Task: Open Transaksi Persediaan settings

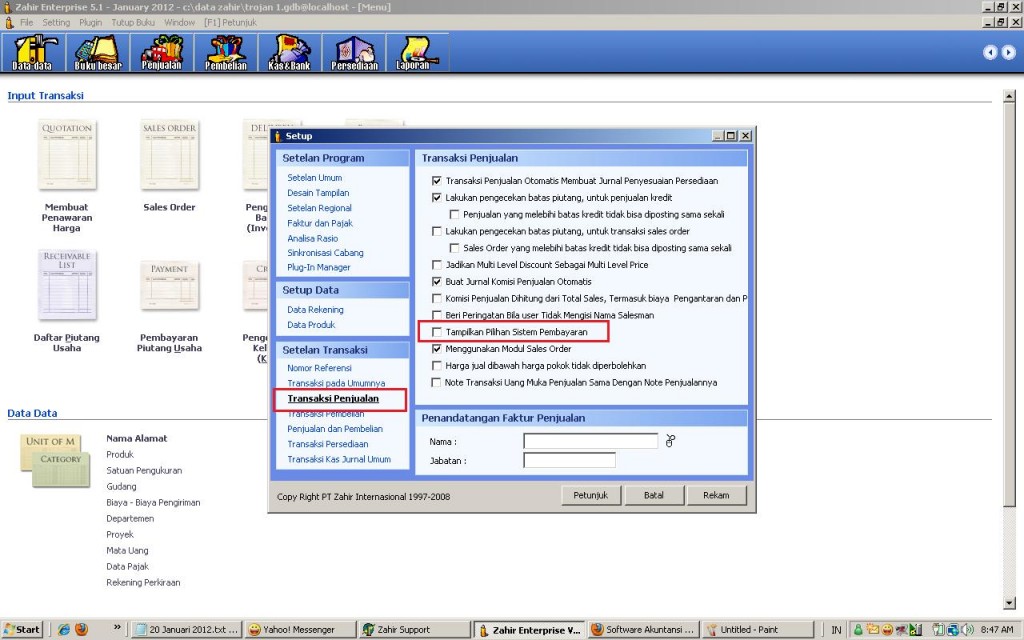Action: pyautogui.click(x=328, y=444)
